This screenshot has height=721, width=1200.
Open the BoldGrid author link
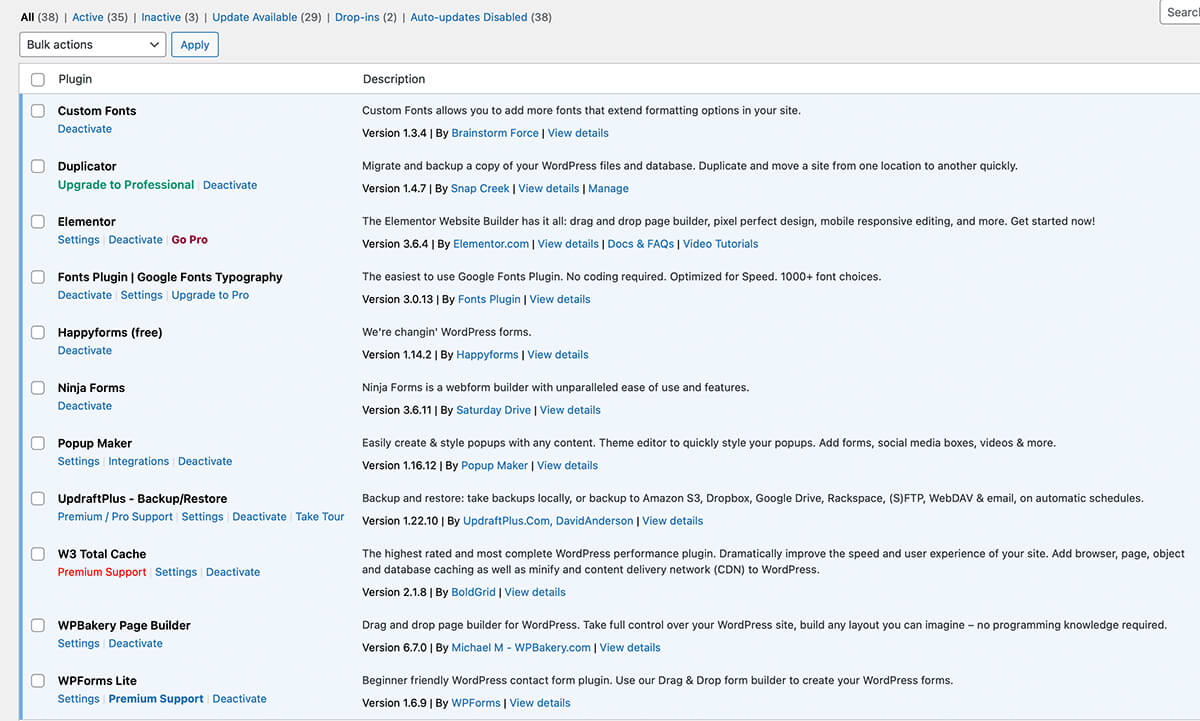pyautogui.click(x=474, y=592)
